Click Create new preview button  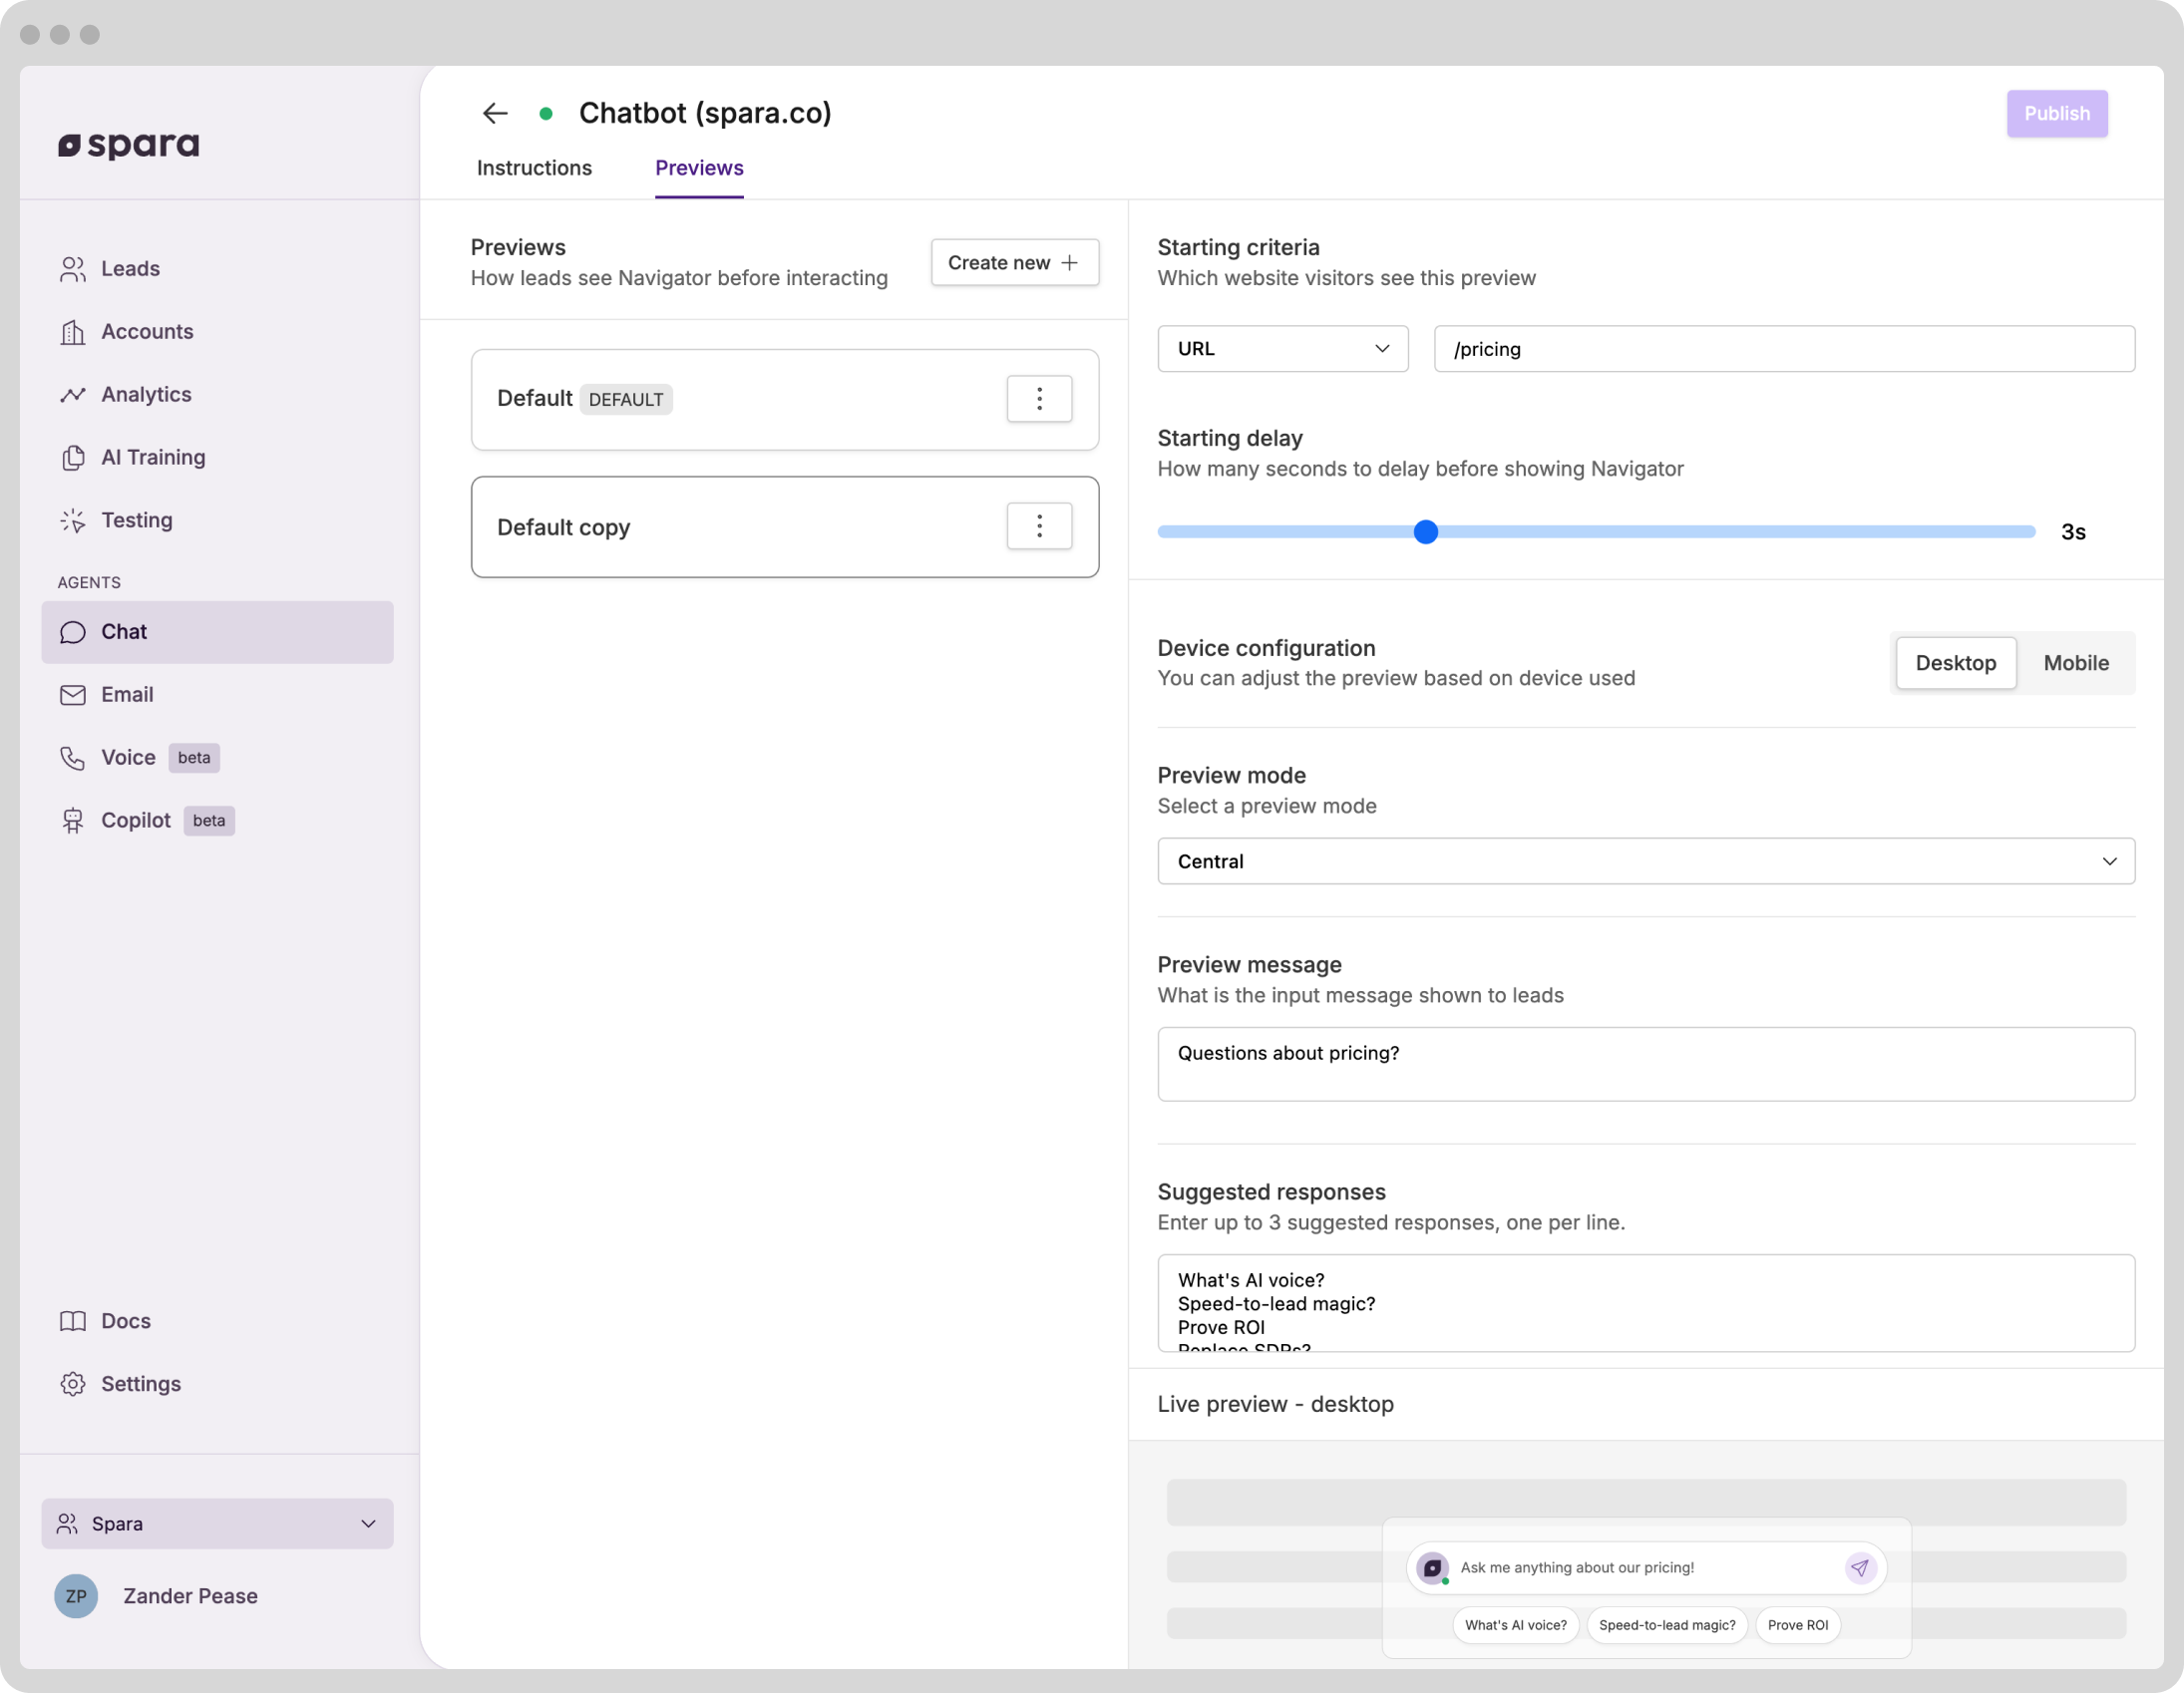1014,263
